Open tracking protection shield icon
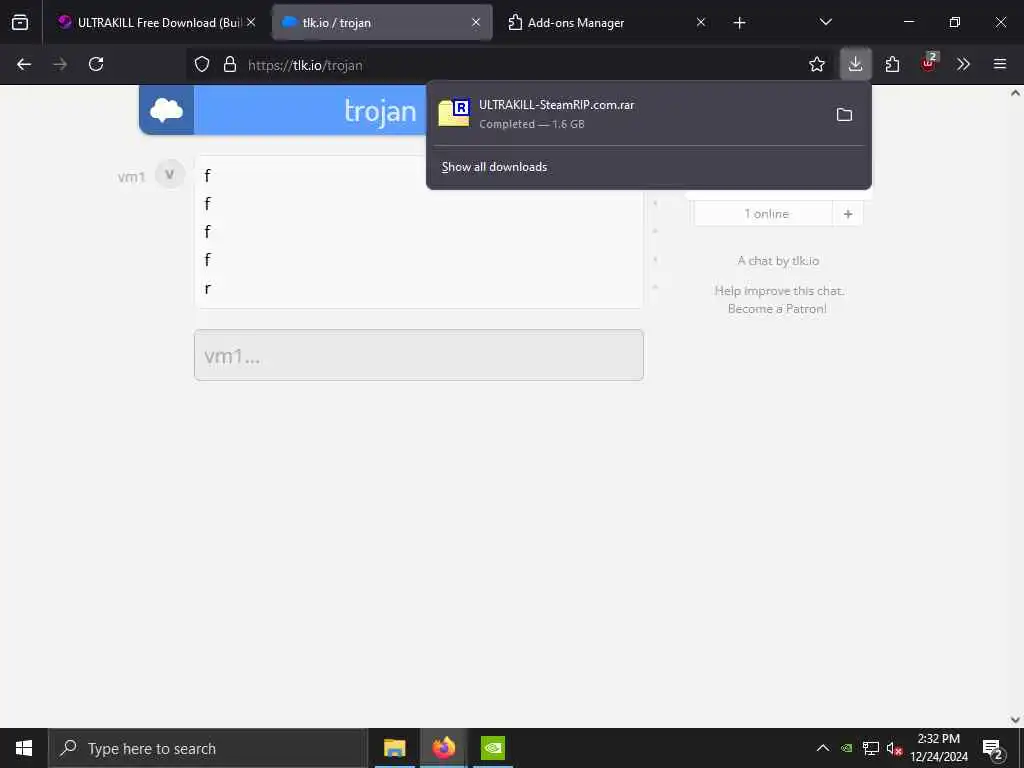1024x768 pixels. pos(202,64)
